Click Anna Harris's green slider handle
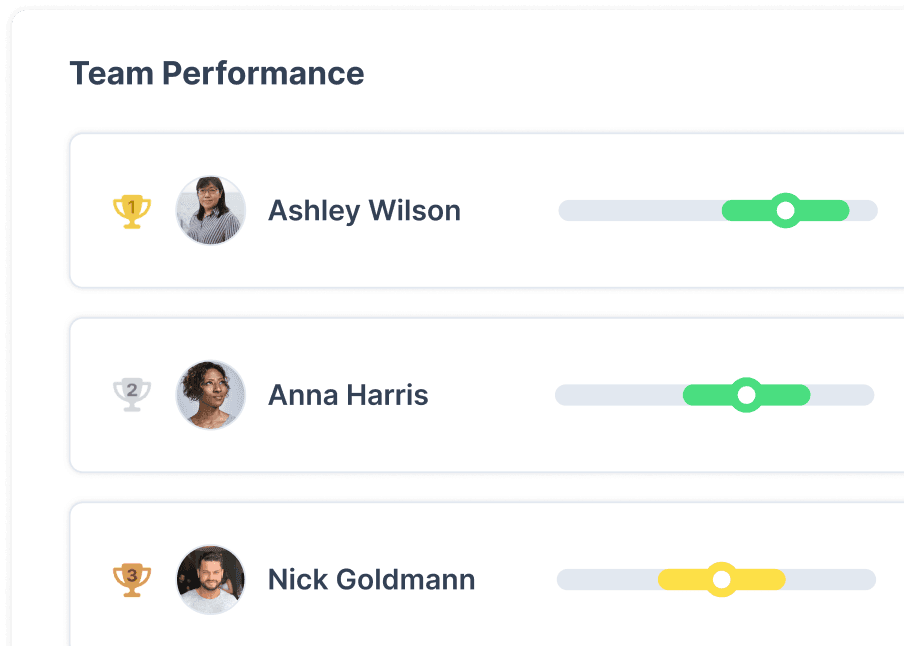 pyautogui.click(x=747, y=394)
